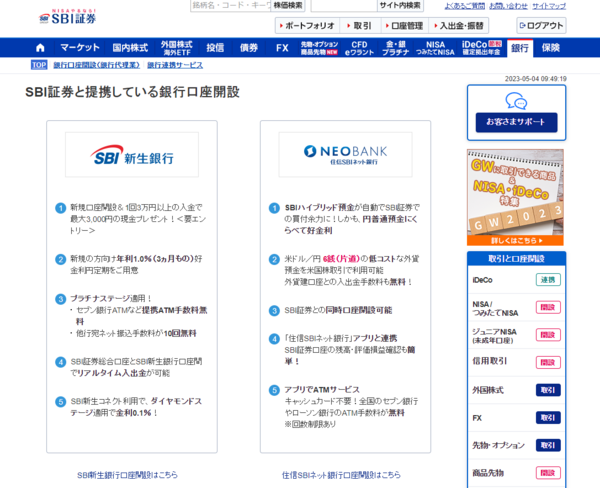
Task: Select the 金・銀 プラチナ tab
Action: point(395,48)
